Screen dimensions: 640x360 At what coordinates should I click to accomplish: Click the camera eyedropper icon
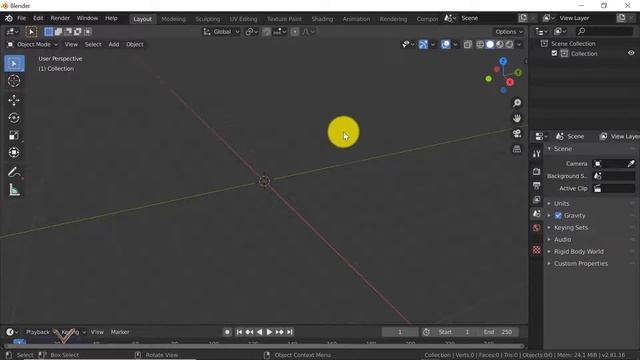[631, 164]
